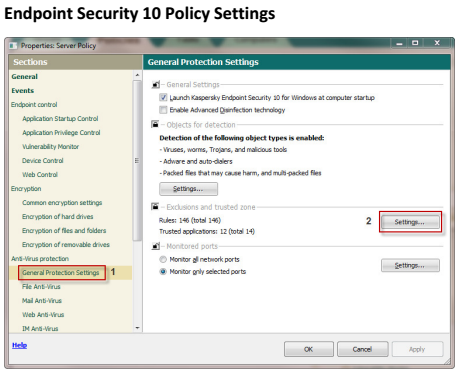Click the 'Packed files that may cause harm' line
Screen dimensions: 463x379
(240, 173)
